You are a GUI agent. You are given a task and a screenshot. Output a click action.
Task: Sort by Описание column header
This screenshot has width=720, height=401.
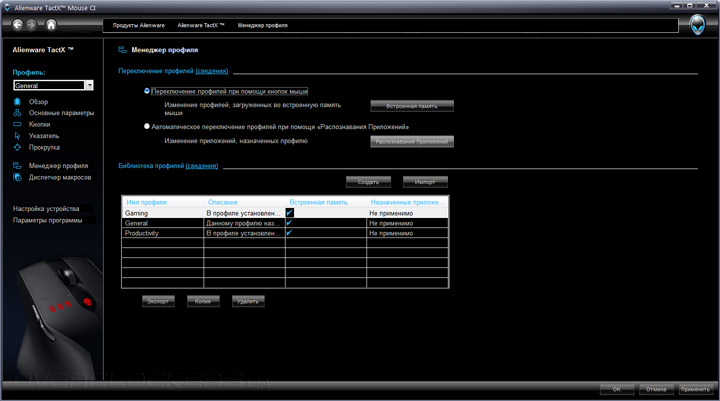coord(244,202)
